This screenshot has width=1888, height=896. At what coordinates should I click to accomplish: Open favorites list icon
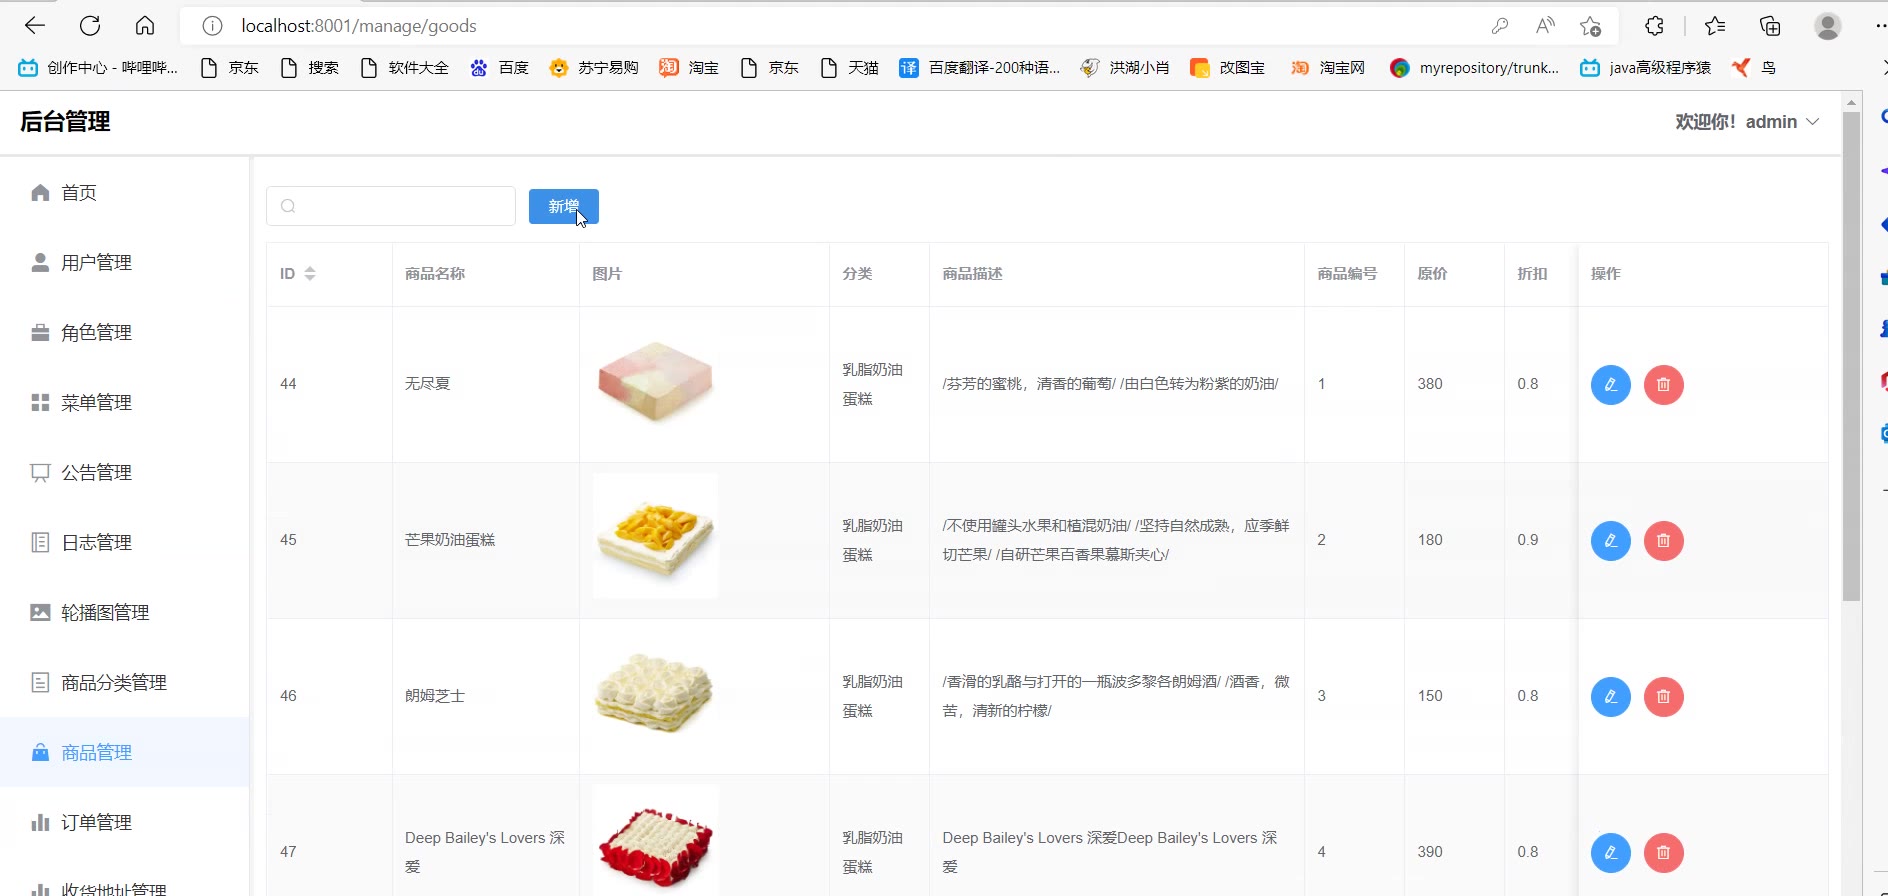click(x=1715, y=26)
